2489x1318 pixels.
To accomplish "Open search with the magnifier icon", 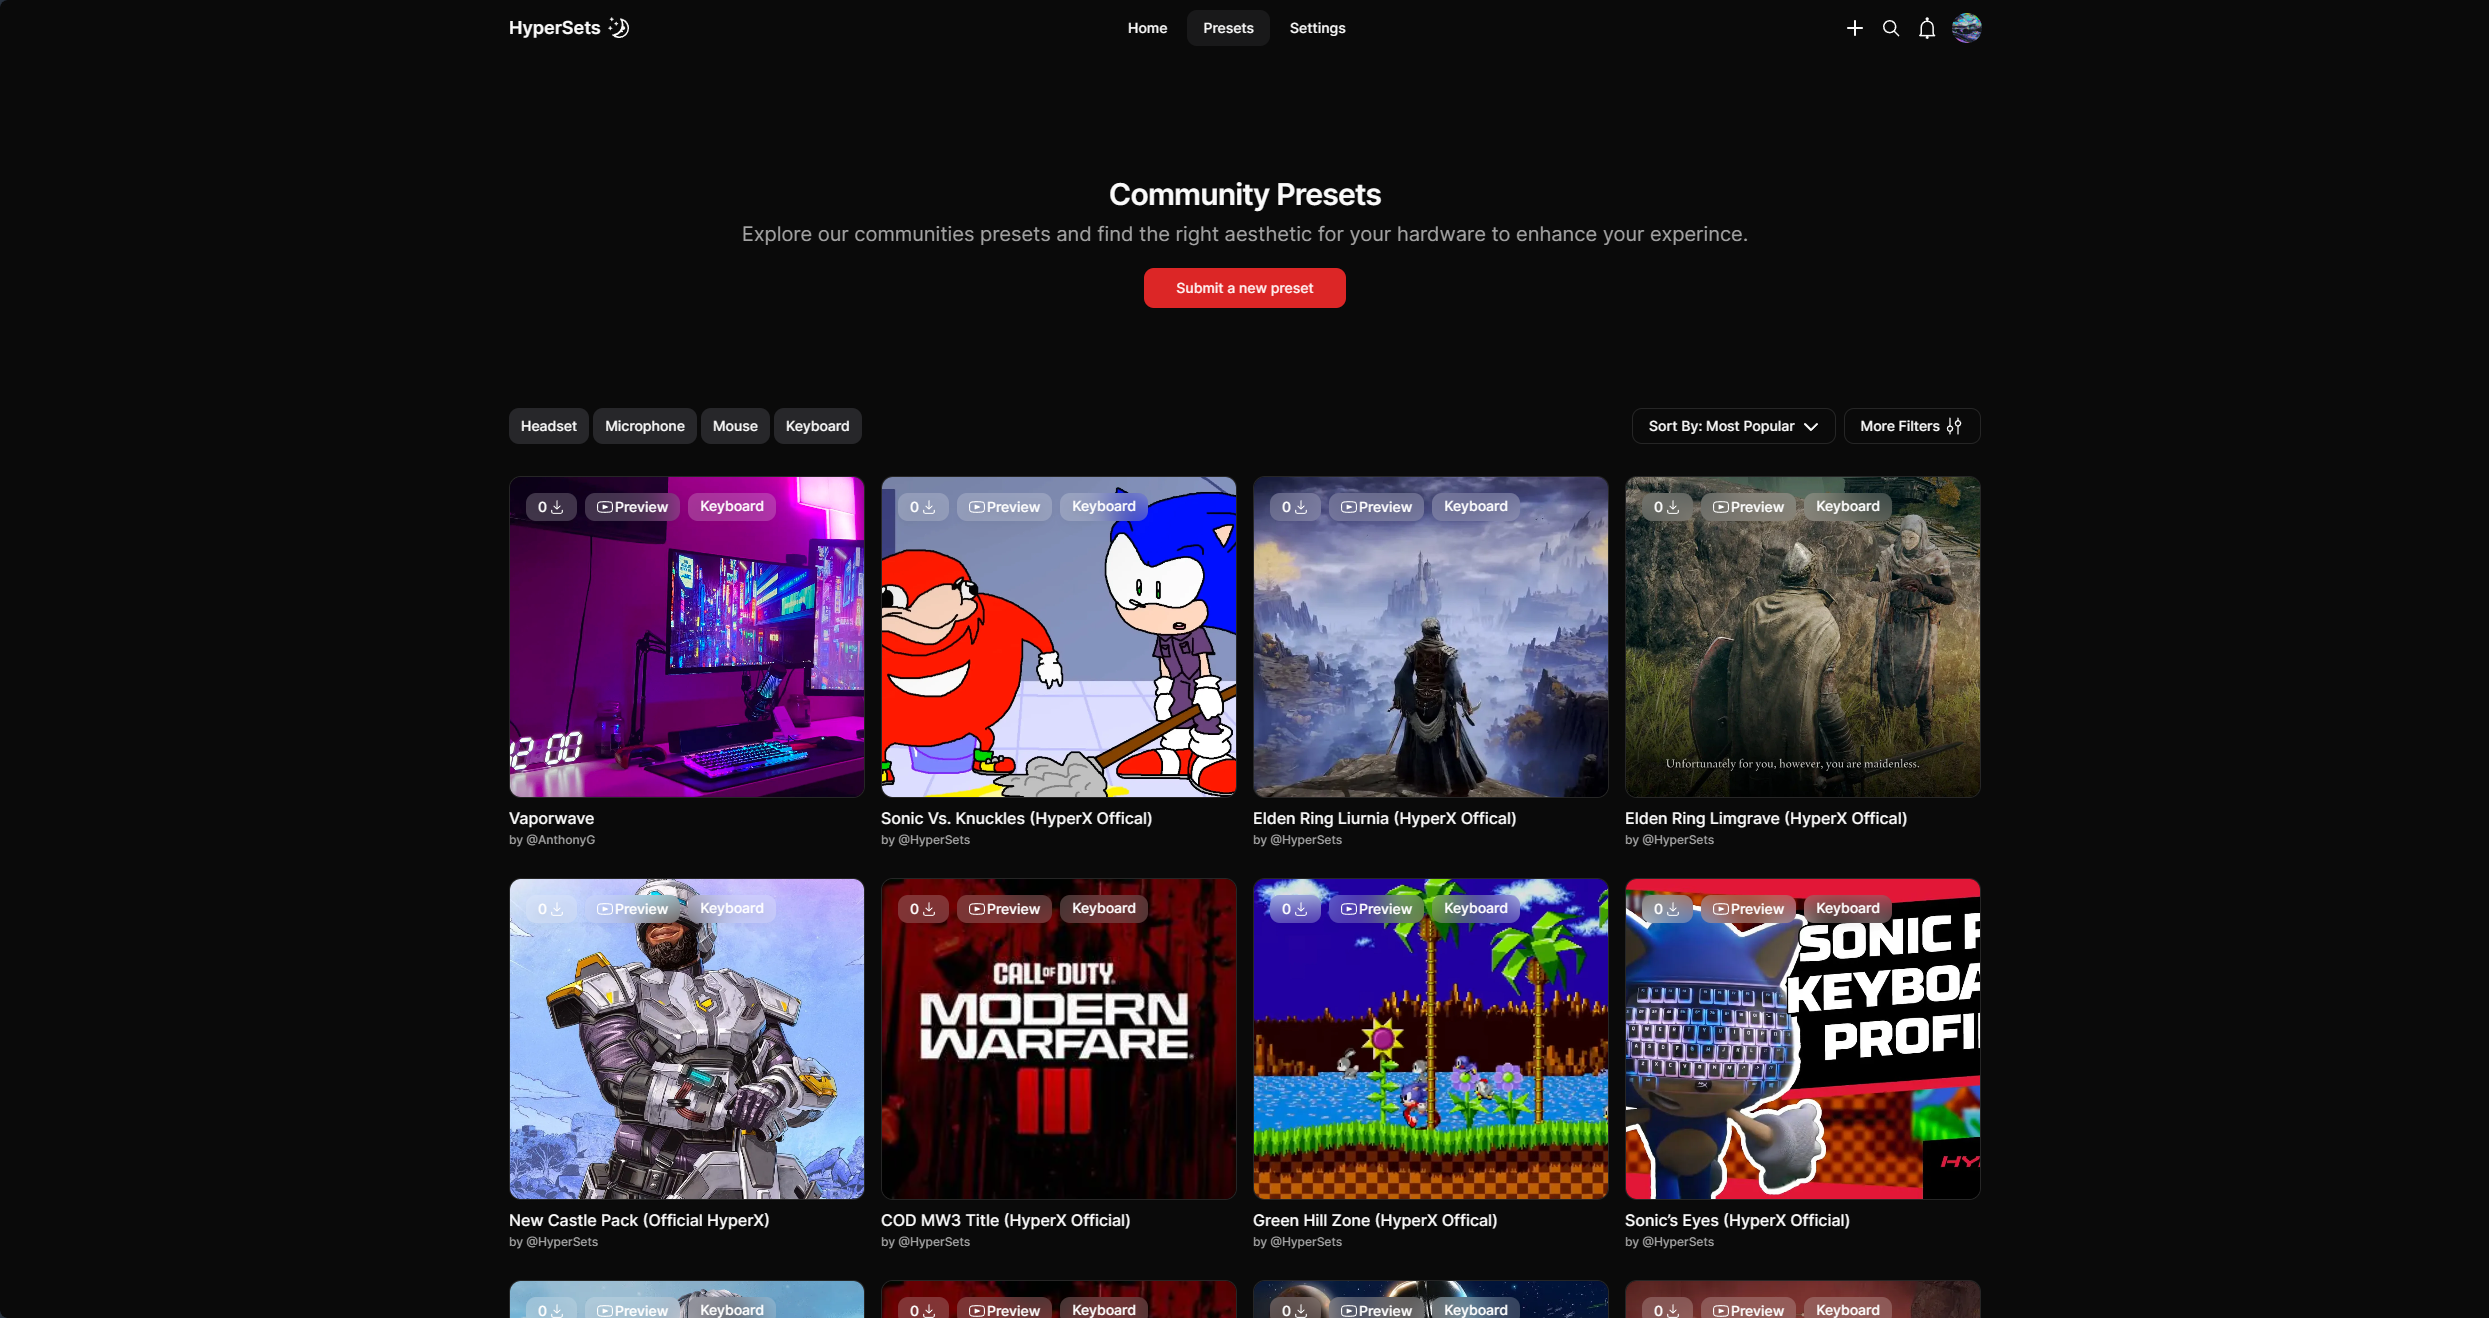I will [1890, 28].
